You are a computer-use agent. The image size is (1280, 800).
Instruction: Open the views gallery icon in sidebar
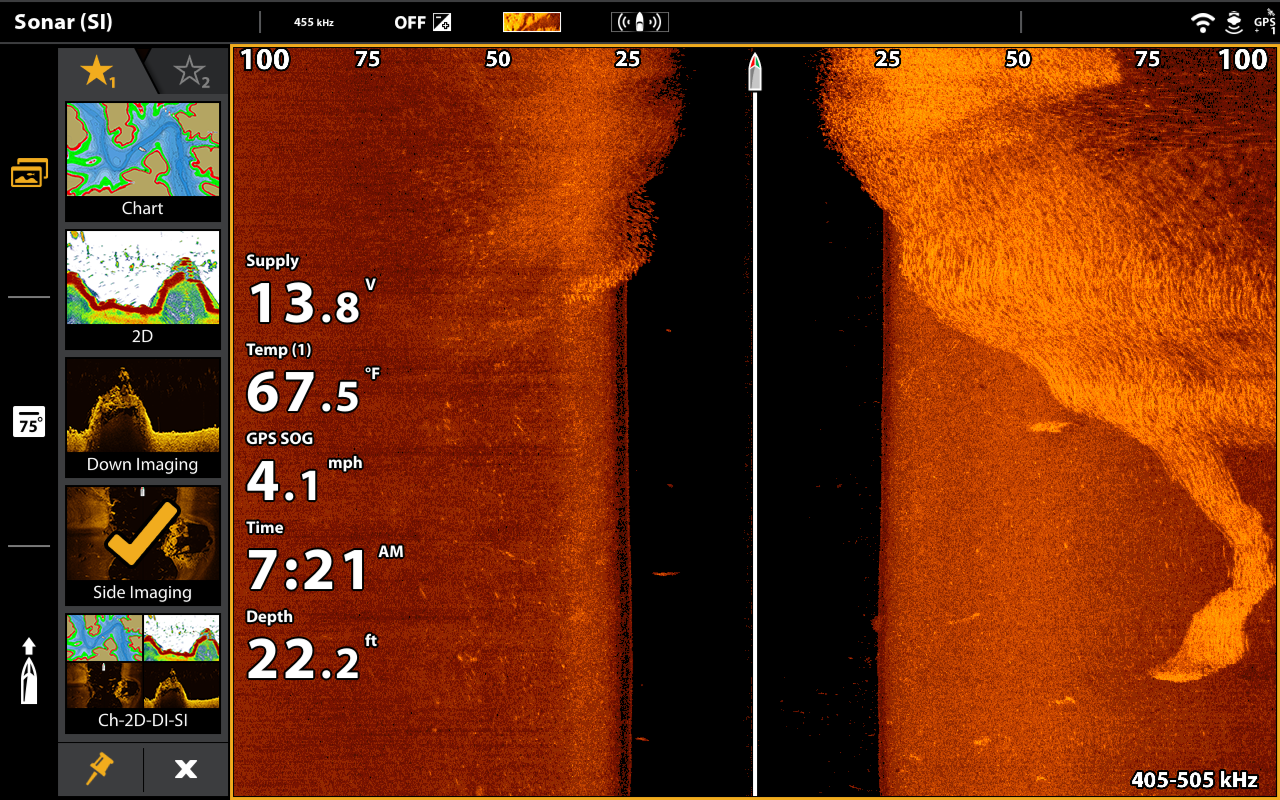[x=29, y=173]
